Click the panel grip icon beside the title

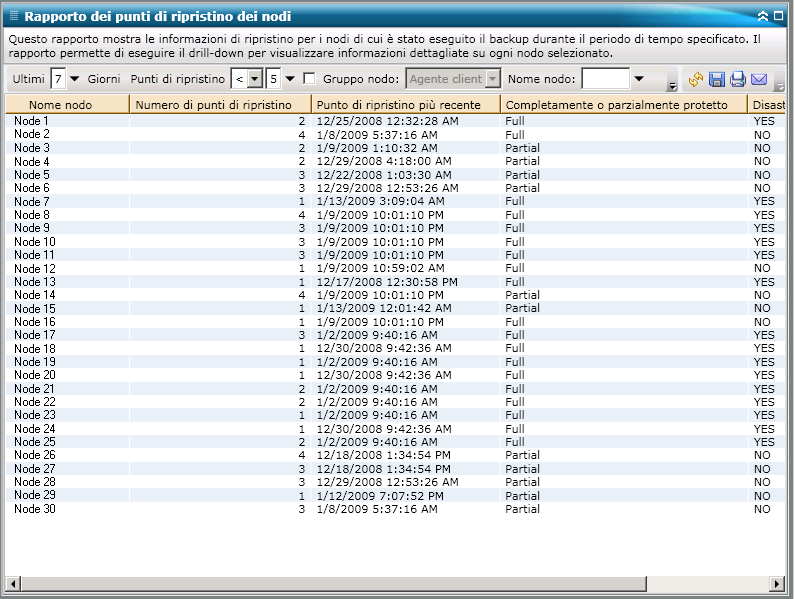(x=14, y=16)
